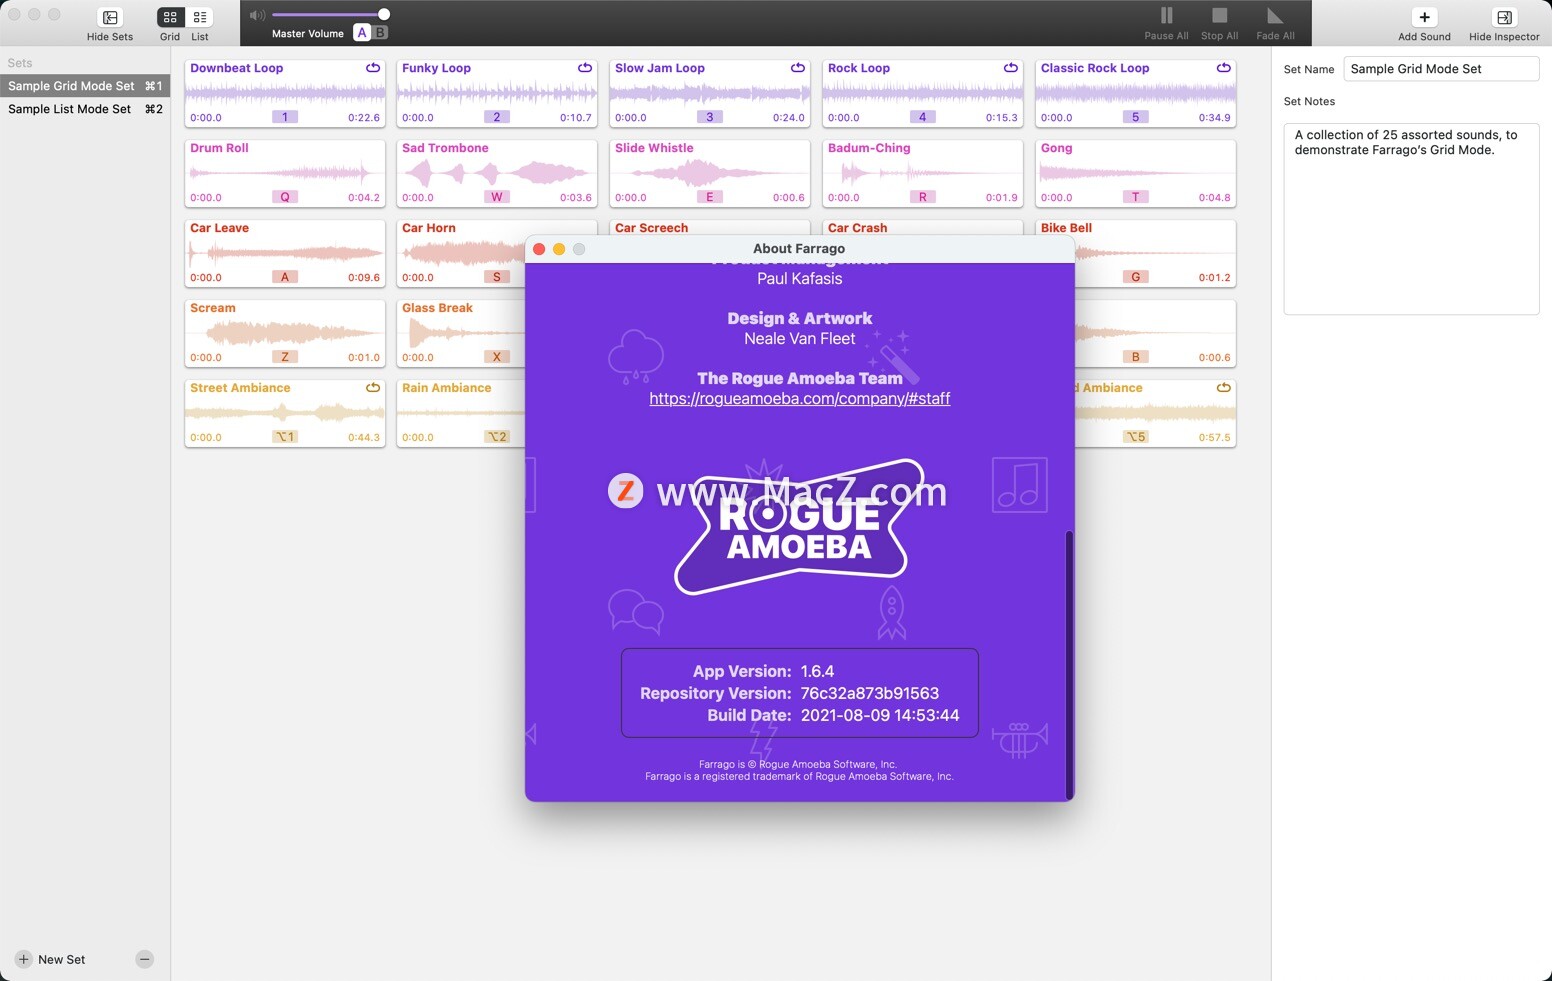Click the New Set plus button

[x=24, y=959]
